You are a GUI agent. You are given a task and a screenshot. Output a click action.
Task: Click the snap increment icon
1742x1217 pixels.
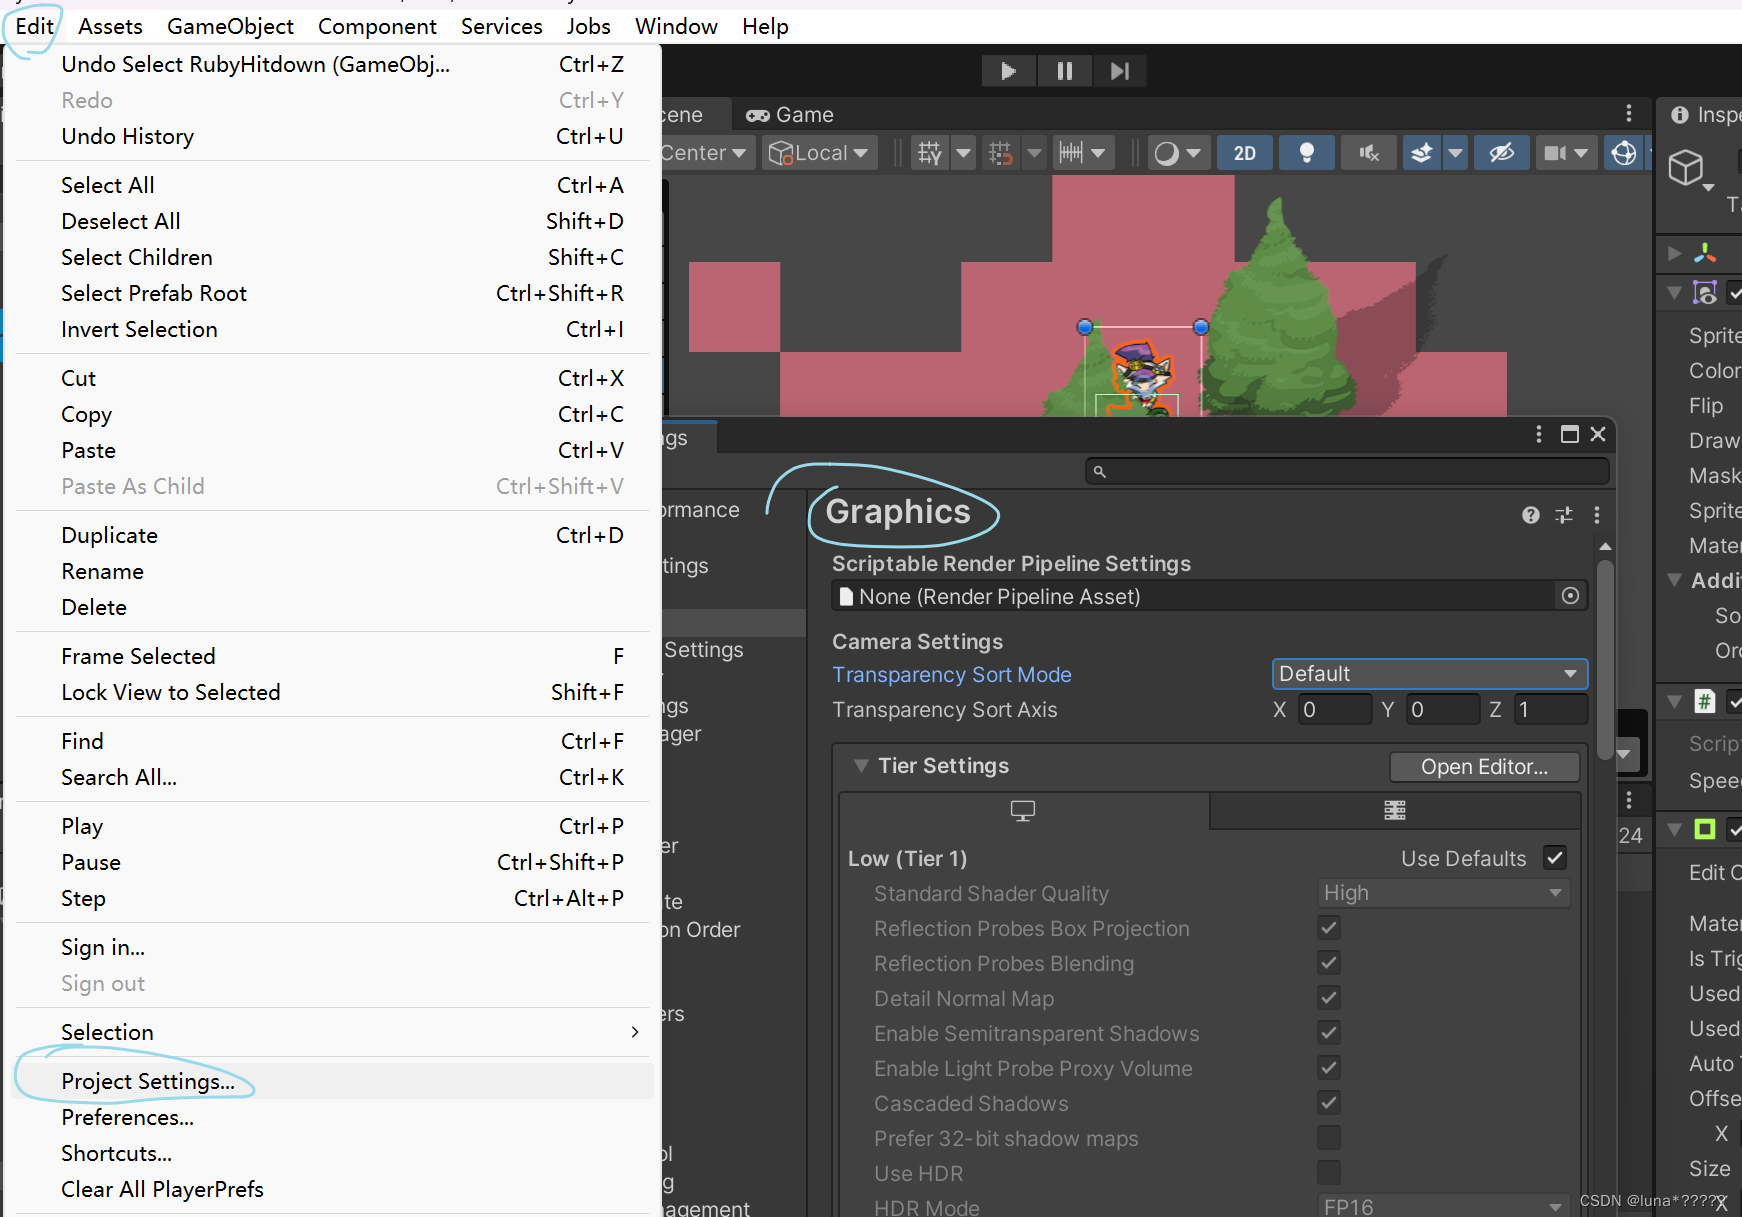[1000, 153]
